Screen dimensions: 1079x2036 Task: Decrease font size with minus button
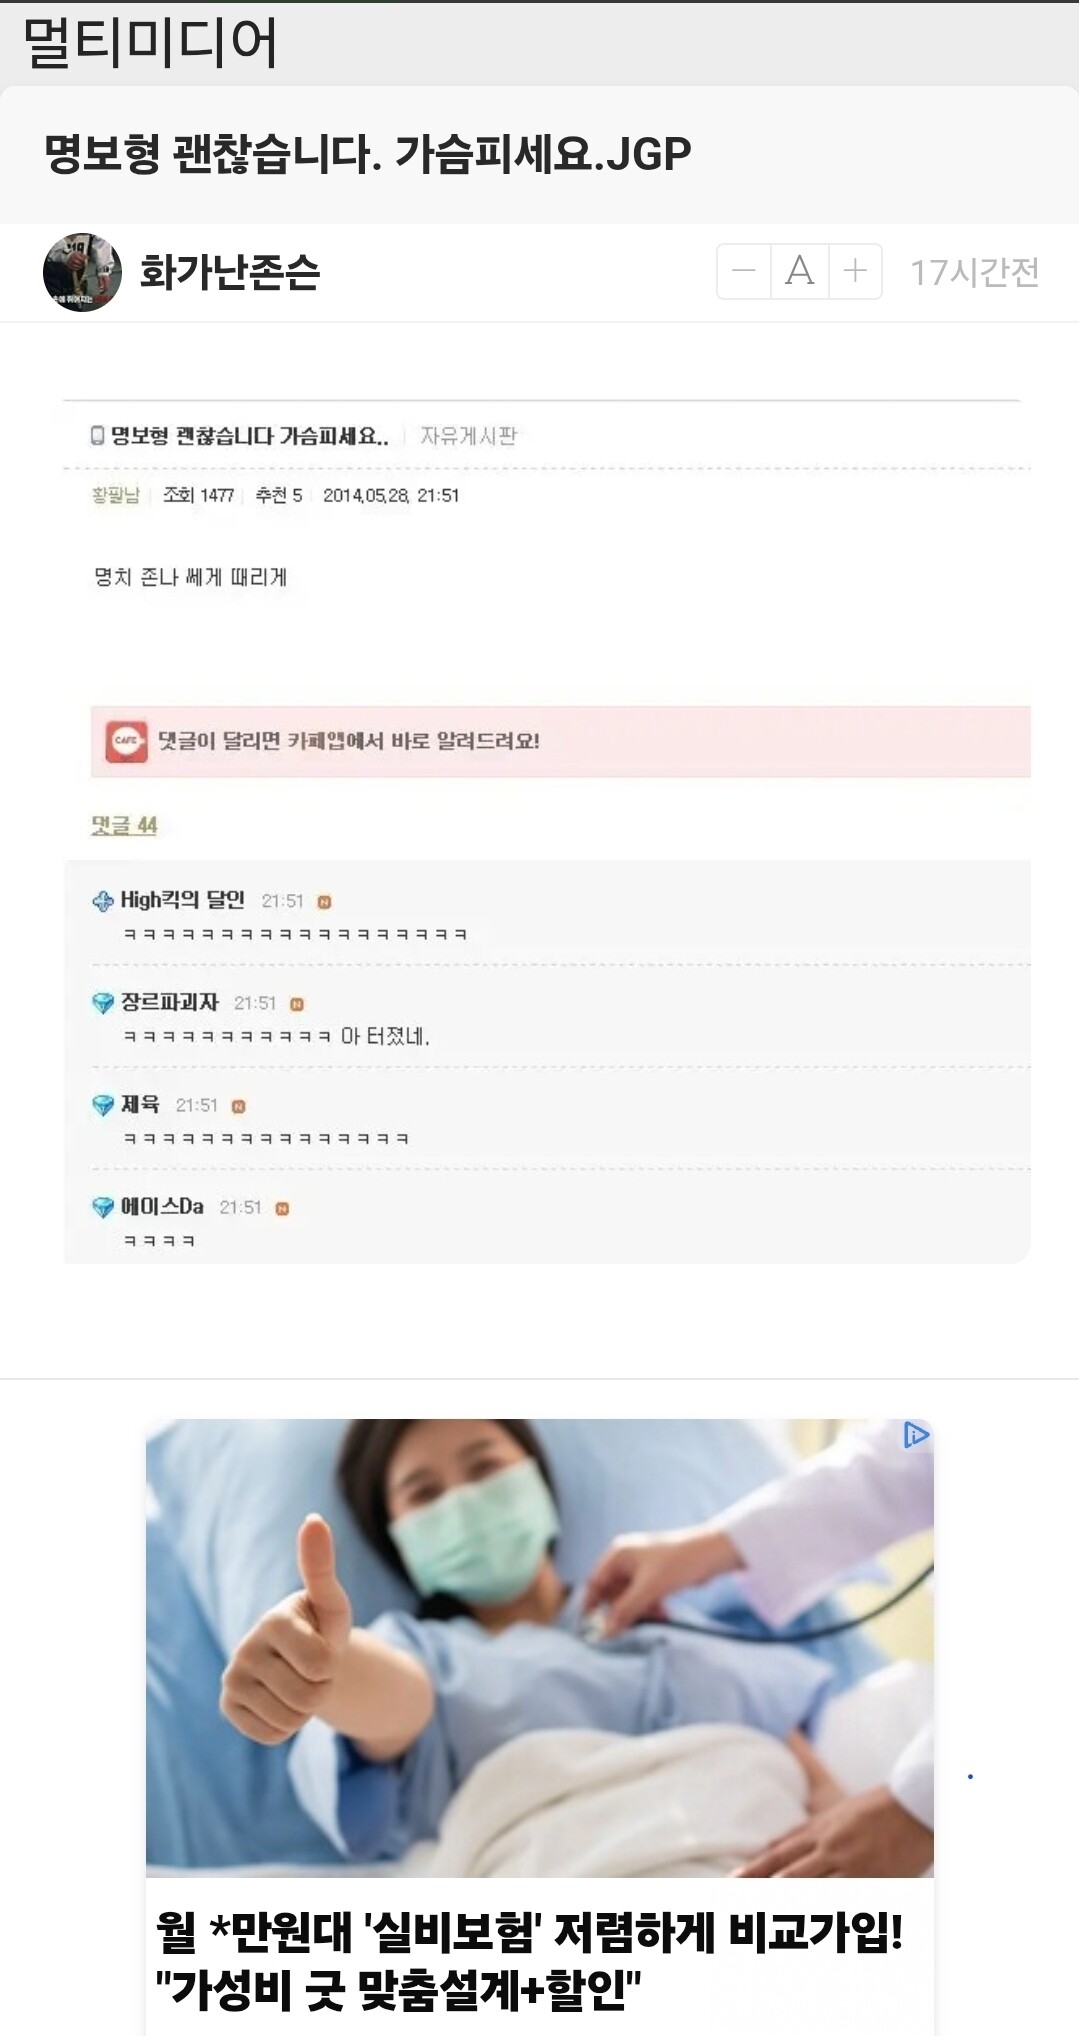tap(743, 271)
